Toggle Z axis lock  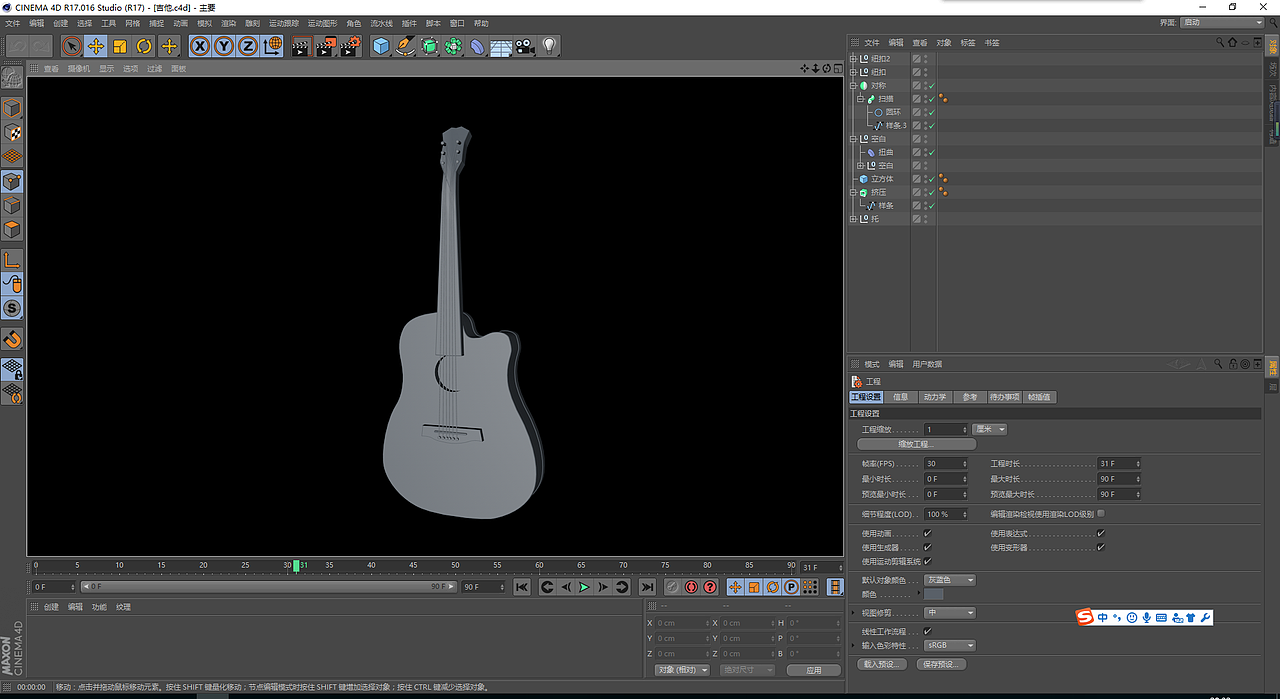248,46
